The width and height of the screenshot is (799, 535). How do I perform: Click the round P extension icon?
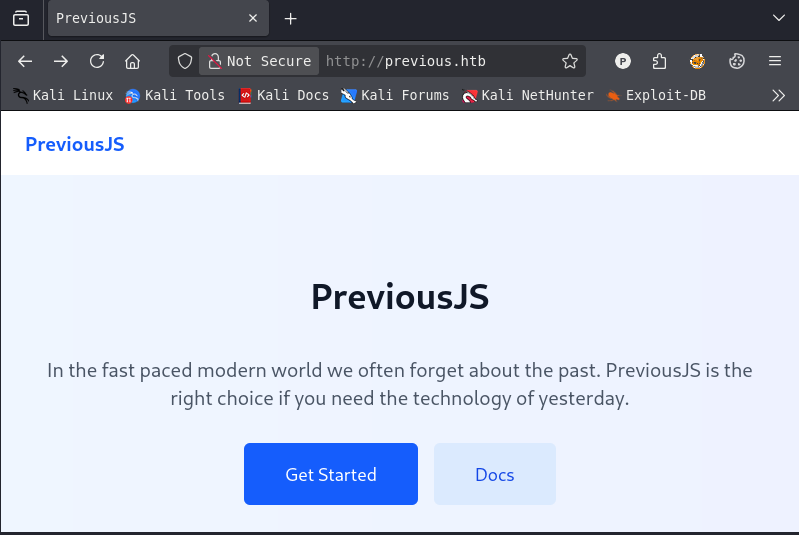tap(622, 62)
